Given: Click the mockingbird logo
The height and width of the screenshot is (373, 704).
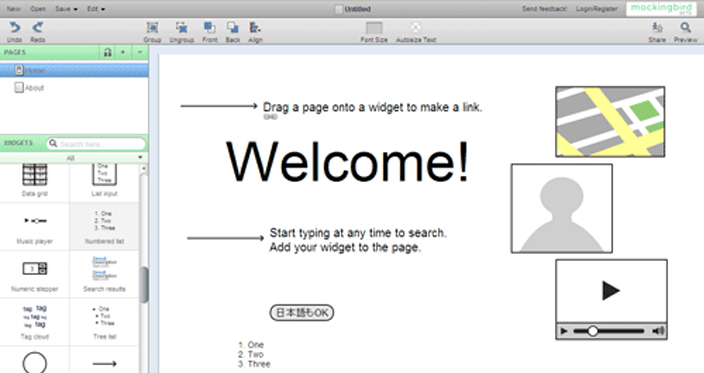Looking at the screenshot, I should coord(661,9).
